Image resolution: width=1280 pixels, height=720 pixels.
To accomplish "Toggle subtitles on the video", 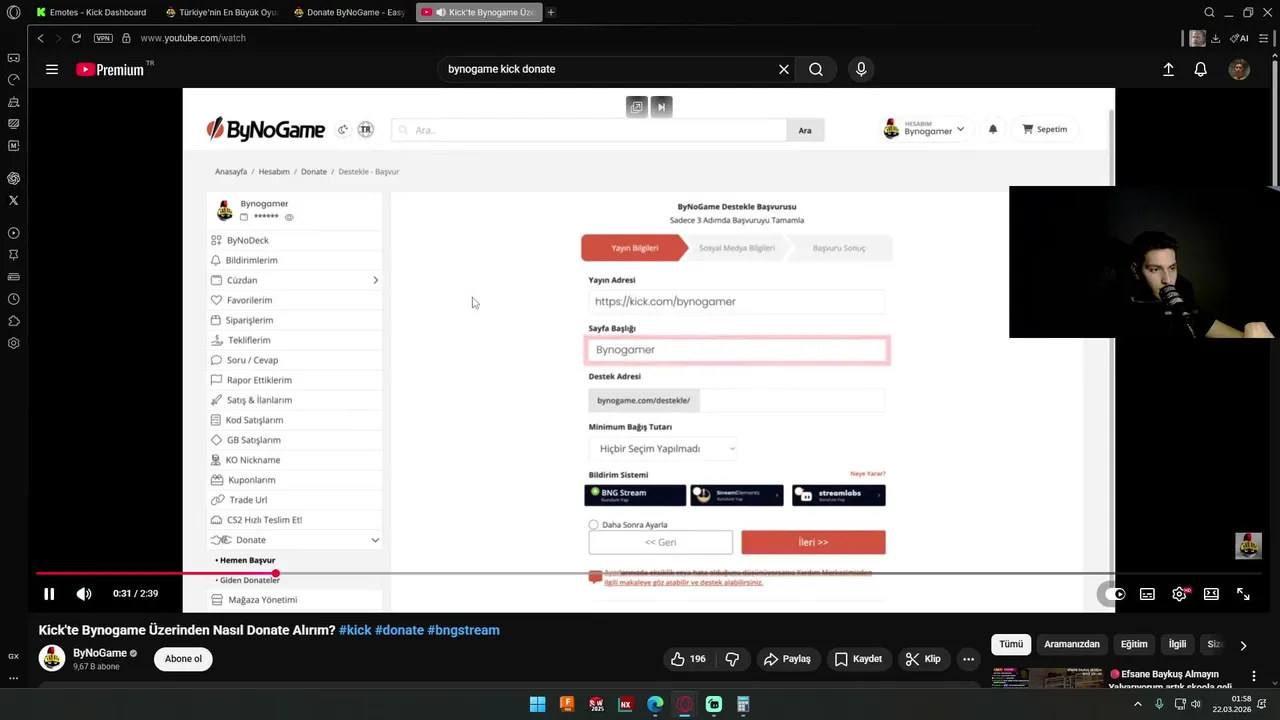I will 1147,594.
